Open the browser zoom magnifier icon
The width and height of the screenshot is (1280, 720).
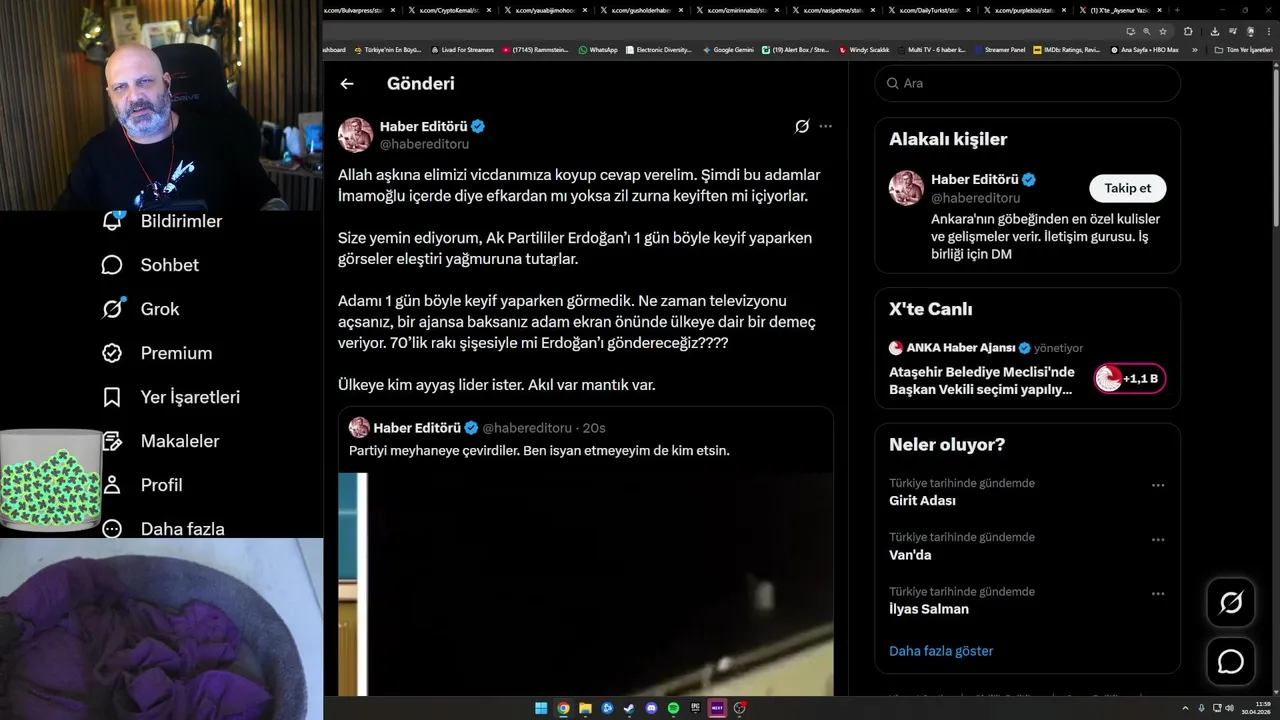pyautogui.click(x=1147, y=32)
